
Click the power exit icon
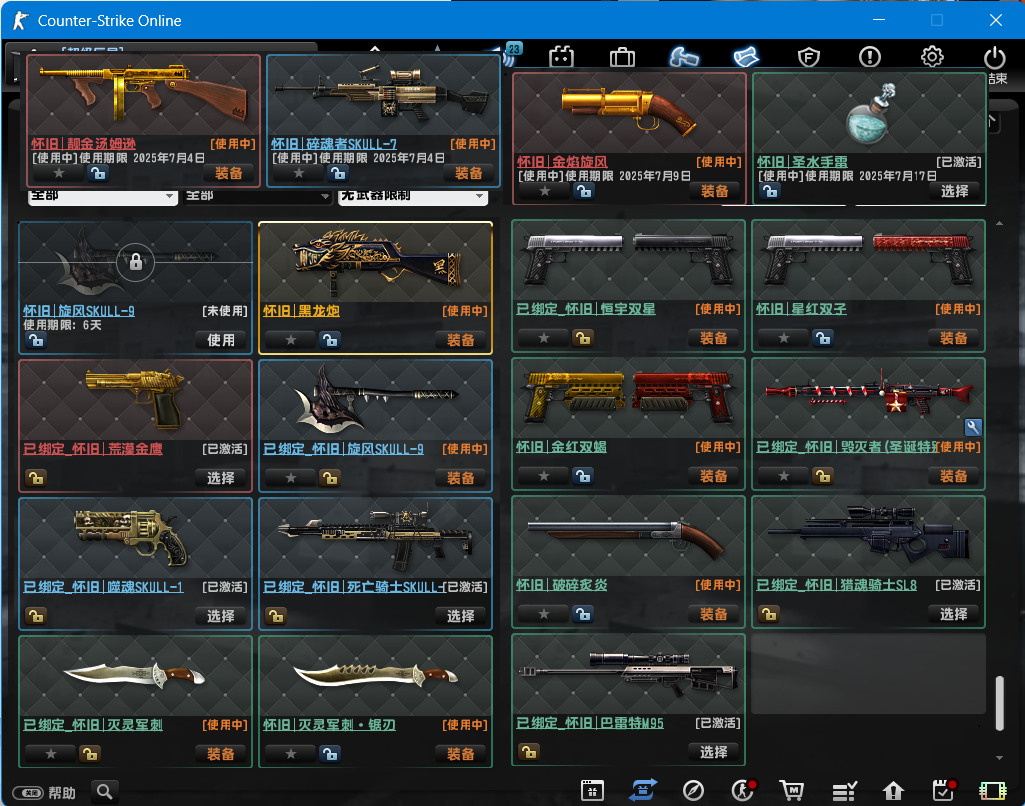[x=994, y=58]
